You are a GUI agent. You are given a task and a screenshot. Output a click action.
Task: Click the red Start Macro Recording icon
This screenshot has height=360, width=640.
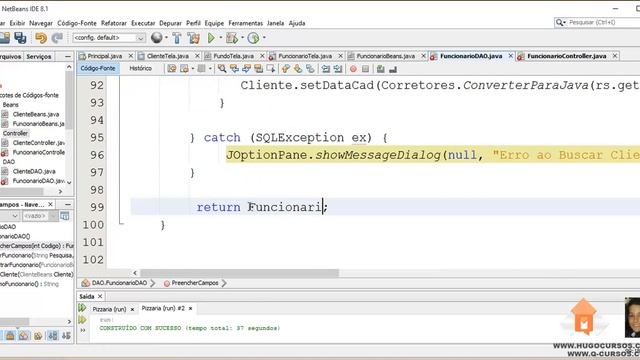click(x=353, y=69)
